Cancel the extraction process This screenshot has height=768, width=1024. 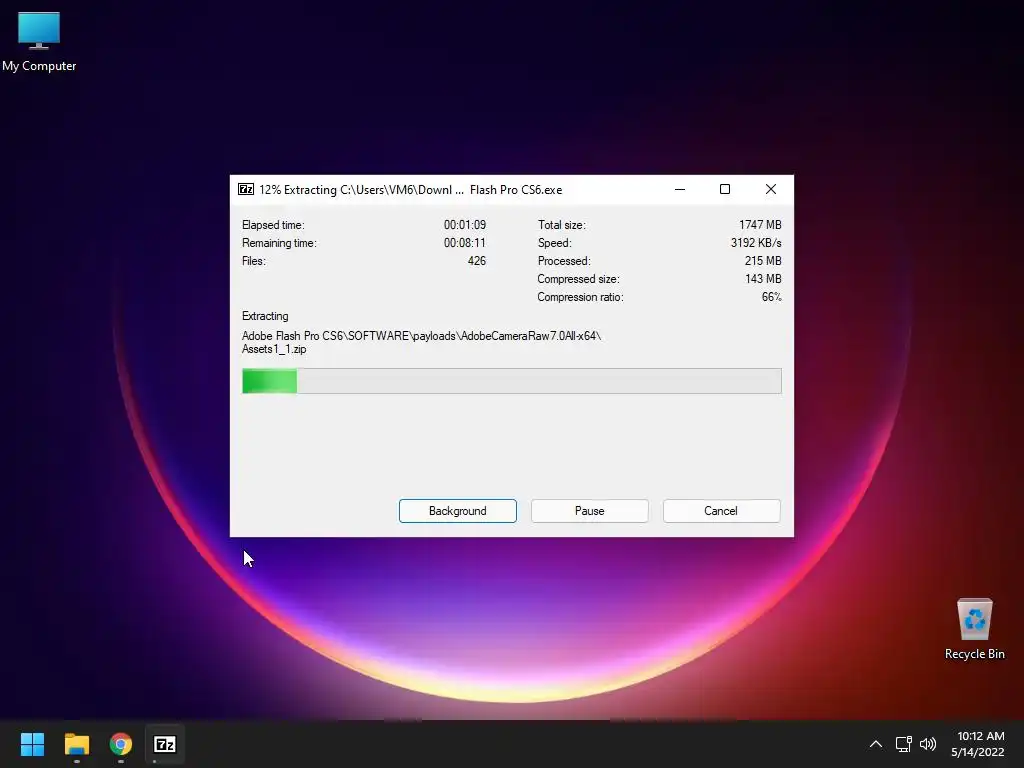721,511
